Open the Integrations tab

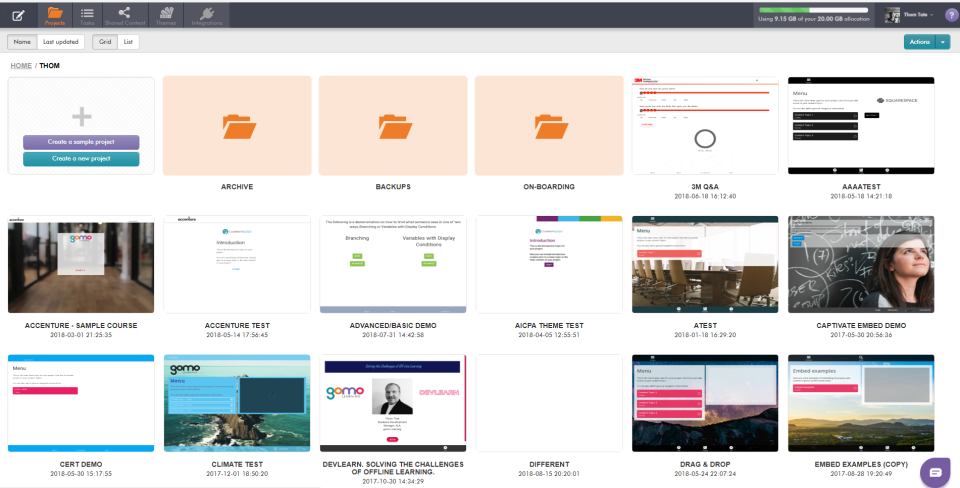coord(206,15)
